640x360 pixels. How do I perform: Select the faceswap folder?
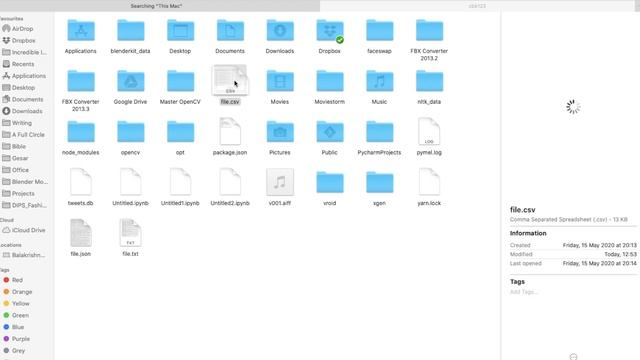click(380, 31)
